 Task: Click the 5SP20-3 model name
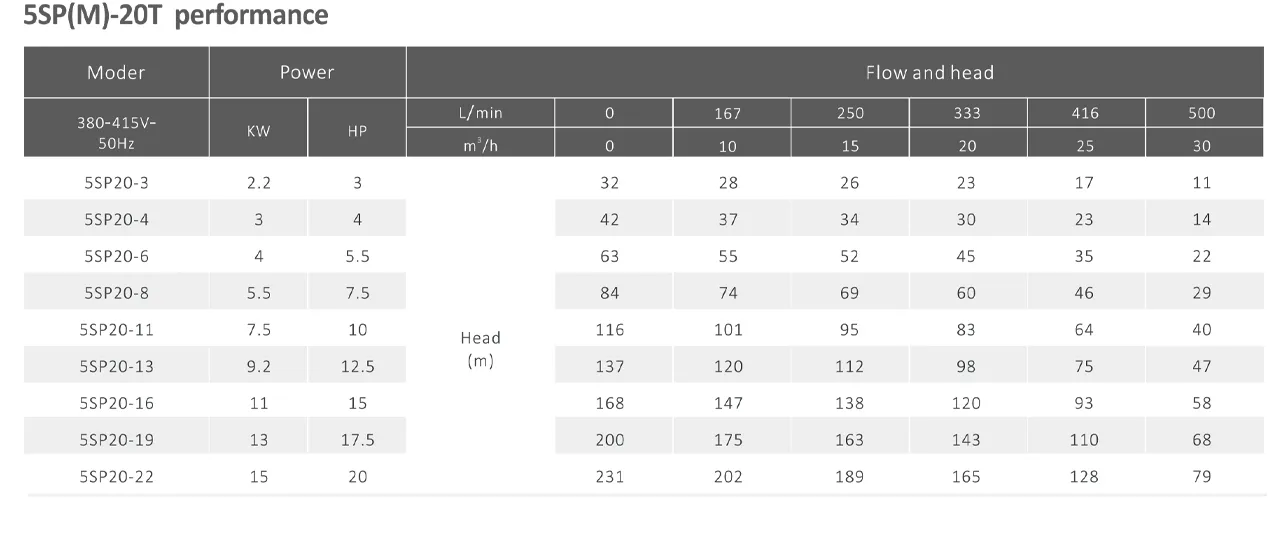tap(116, 183)
